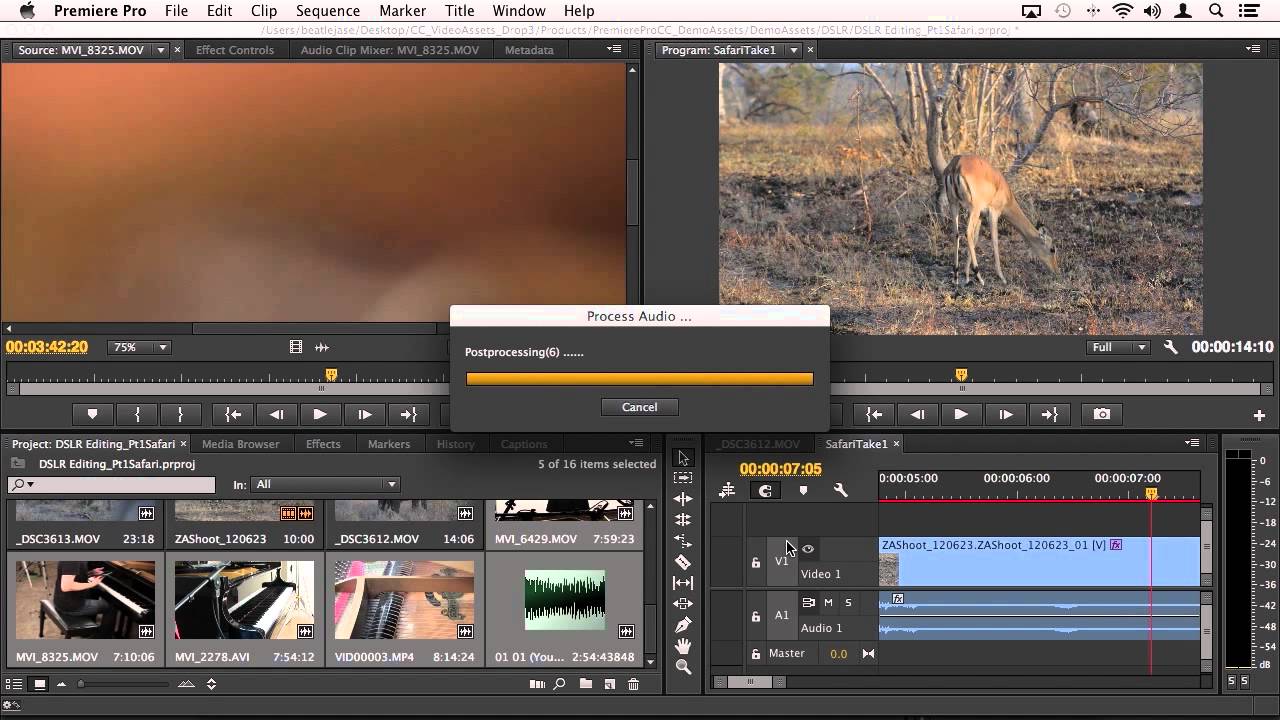Click Drag Audio Only waveform icon
The image size is (1280, 720).
[x=322, y=347]
